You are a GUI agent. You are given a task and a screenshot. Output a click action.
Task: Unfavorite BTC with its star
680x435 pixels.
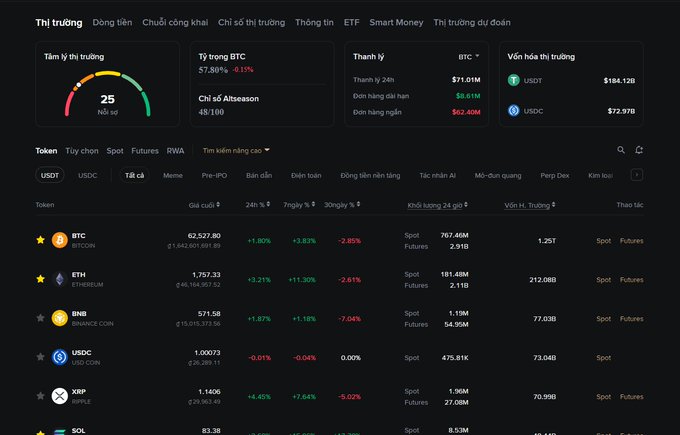click(x=40, y=240)
